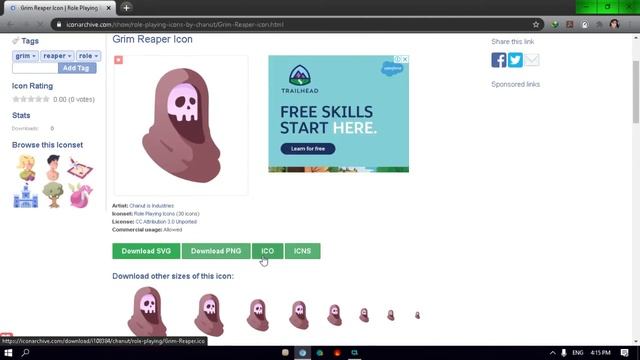The image size is (640, 360).
Task: Switch to the Grim Reaper Icon tab
Action: coord(59,8)
